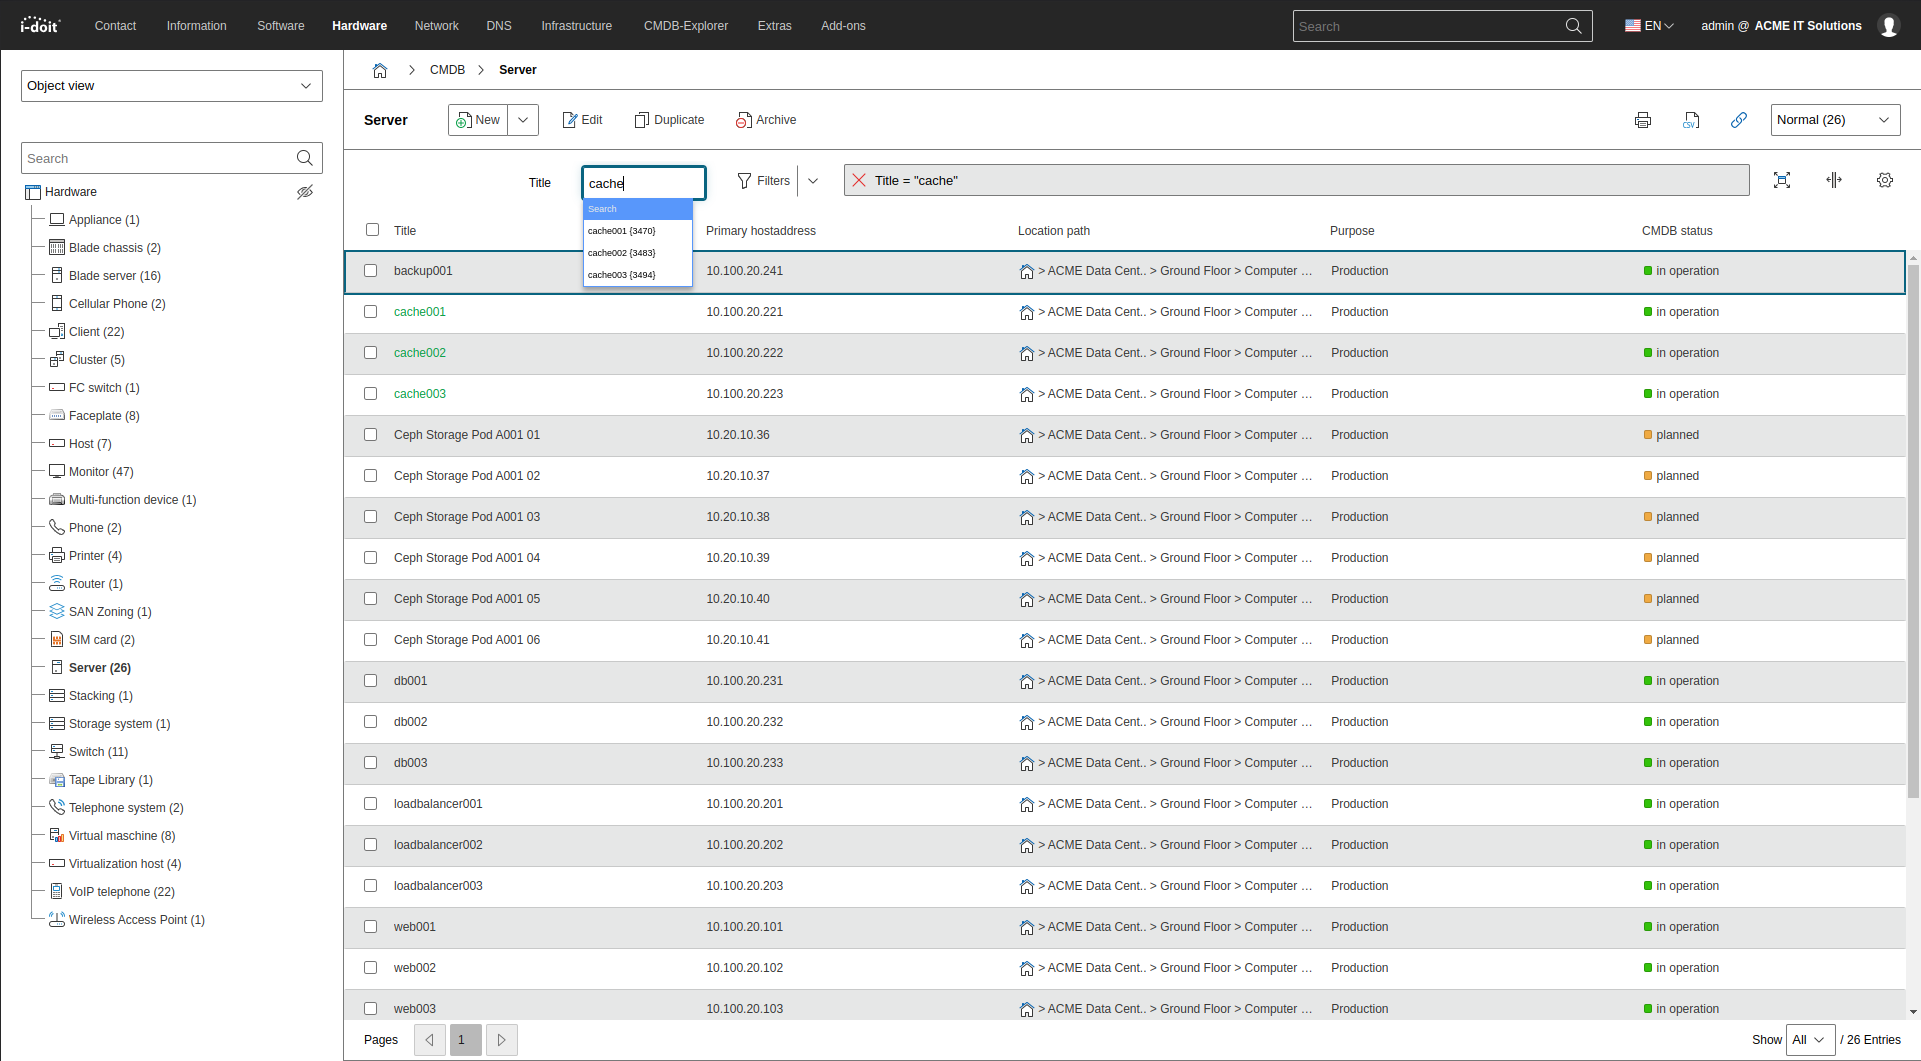
Task: Check the web002 row checkbox
Action: click(x=371, y=968)
